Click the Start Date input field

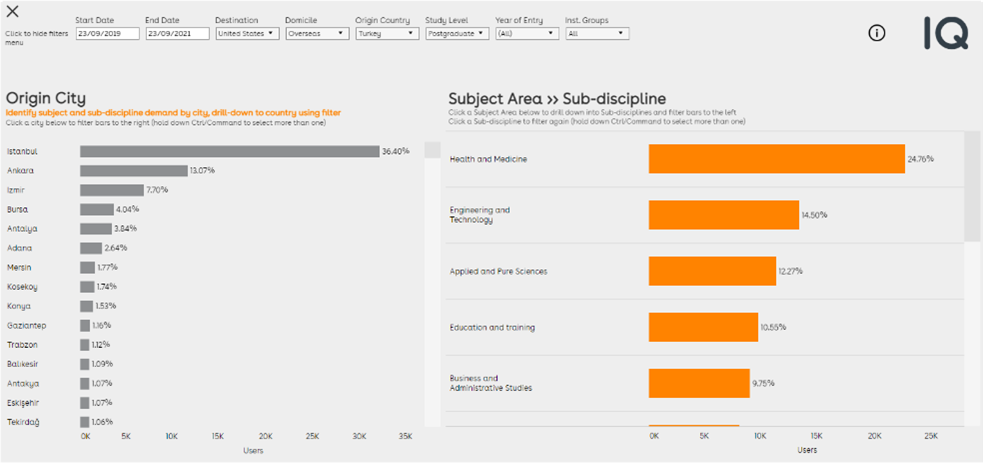[107, 33]
